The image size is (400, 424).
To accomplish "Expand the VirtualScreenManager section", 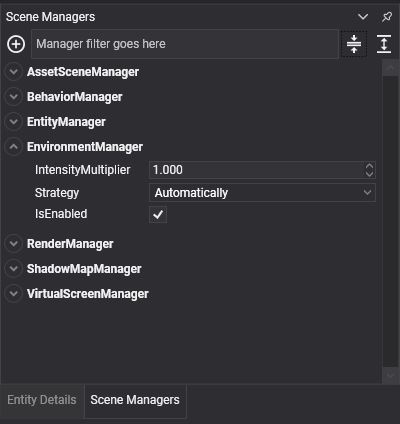I will click(14, 294).
